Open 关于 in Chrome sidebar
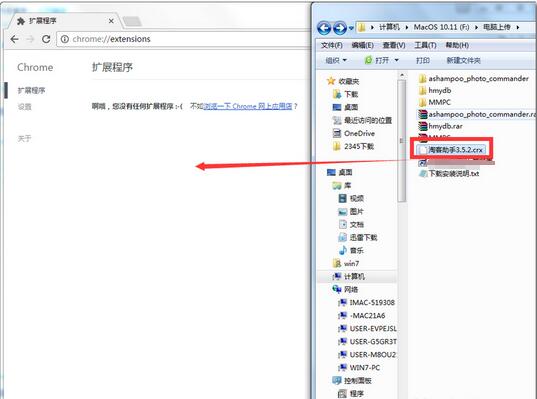Image resolution: width=537 pixels, height=399 pixels. click(24, 138)
